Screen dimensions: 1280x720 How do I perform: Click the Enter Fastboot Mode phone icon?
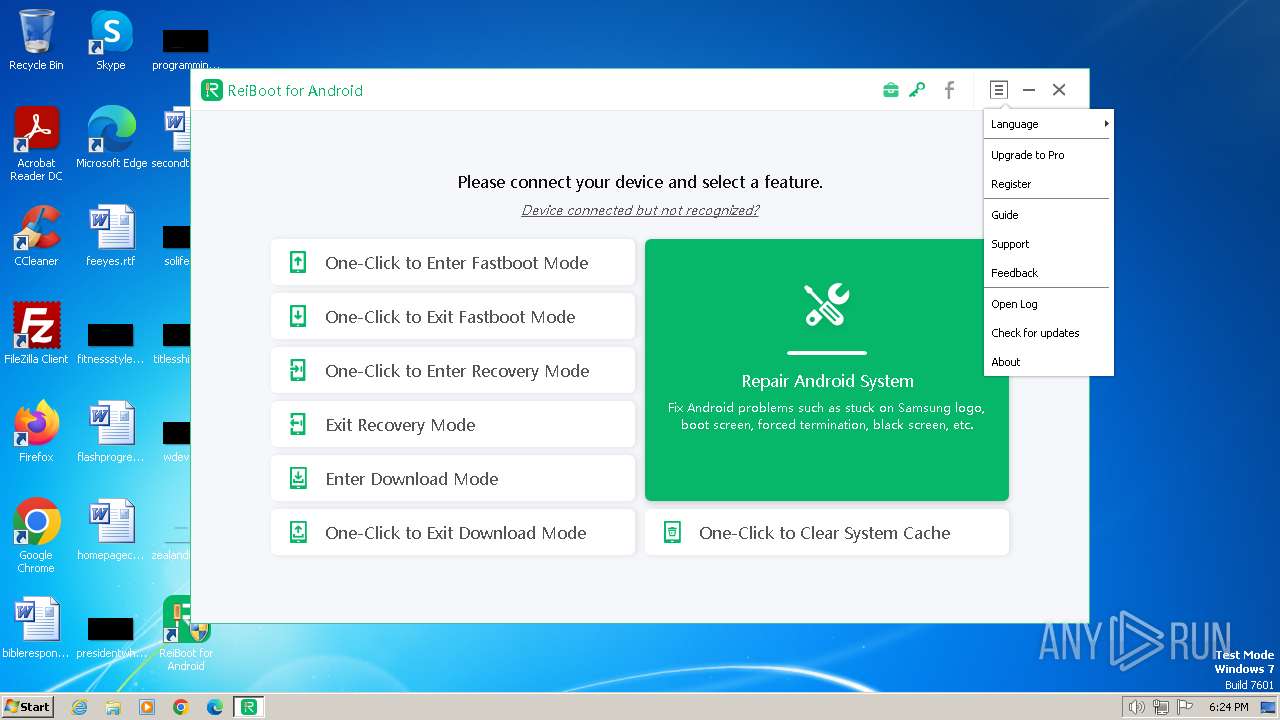298,263
